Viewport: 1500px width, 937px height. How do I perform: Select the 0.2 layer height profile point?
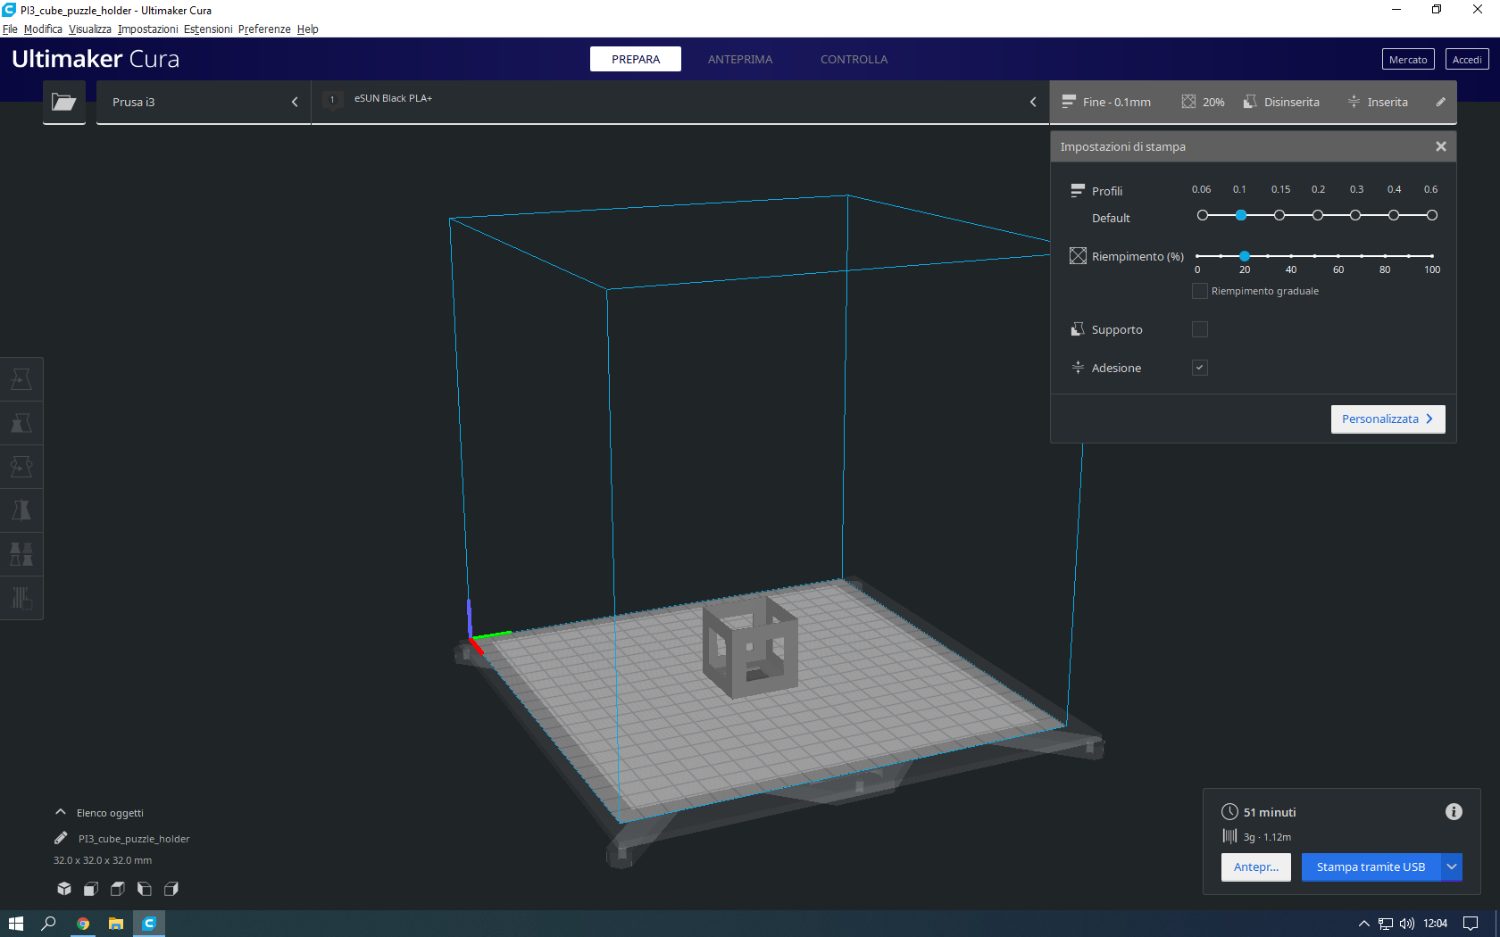pyautogui.click(x=1318, y=216)
